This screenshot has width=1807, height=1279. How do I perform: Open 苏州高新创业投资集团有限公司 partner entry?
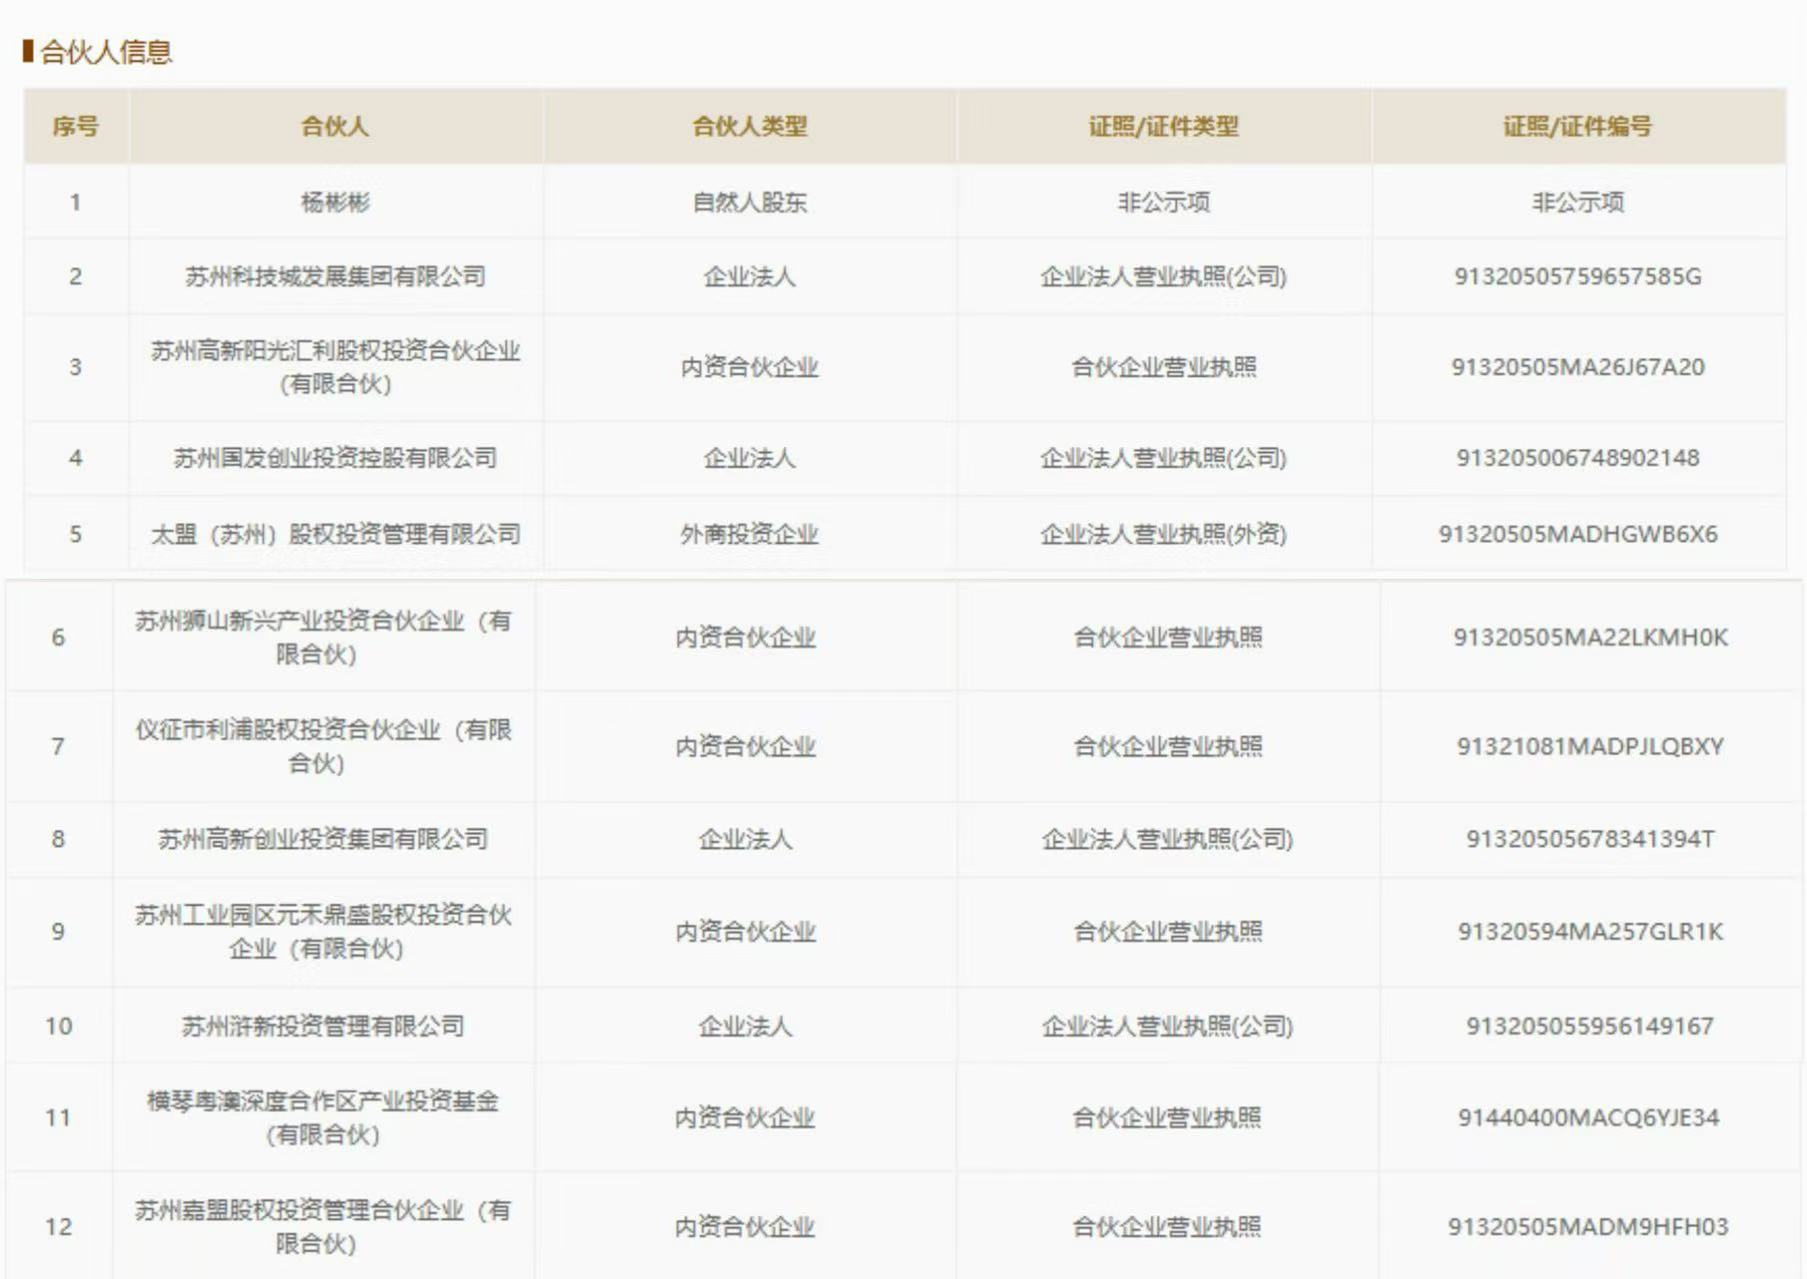[322, 839]
